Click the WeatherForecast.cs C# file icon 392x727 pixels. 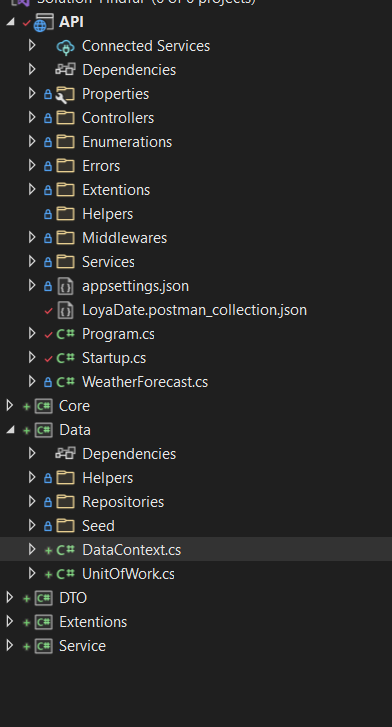[65, 382]
